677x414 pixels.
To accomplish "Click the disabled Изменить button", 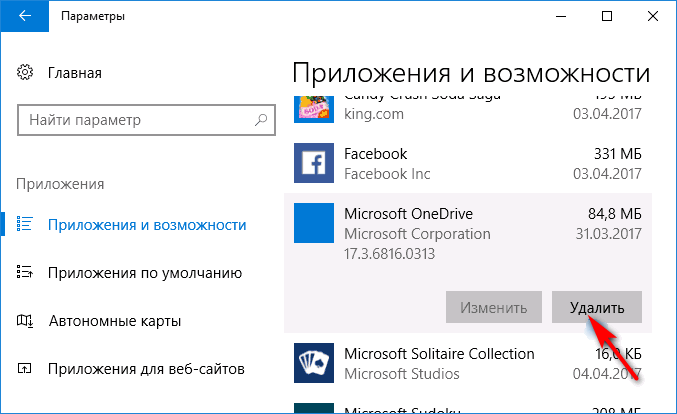I will [494, 307].
